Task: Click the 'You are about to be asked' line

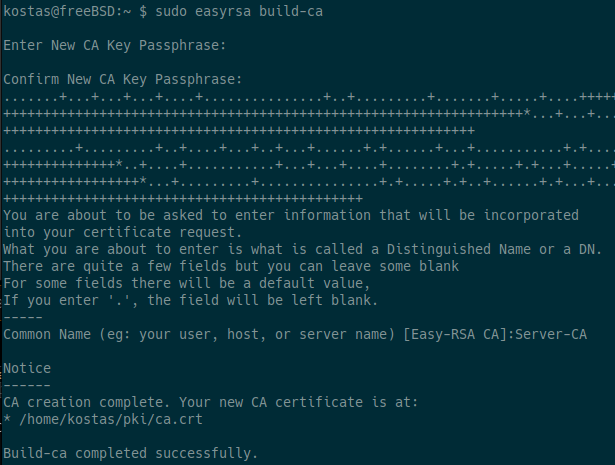Action: 290,215
